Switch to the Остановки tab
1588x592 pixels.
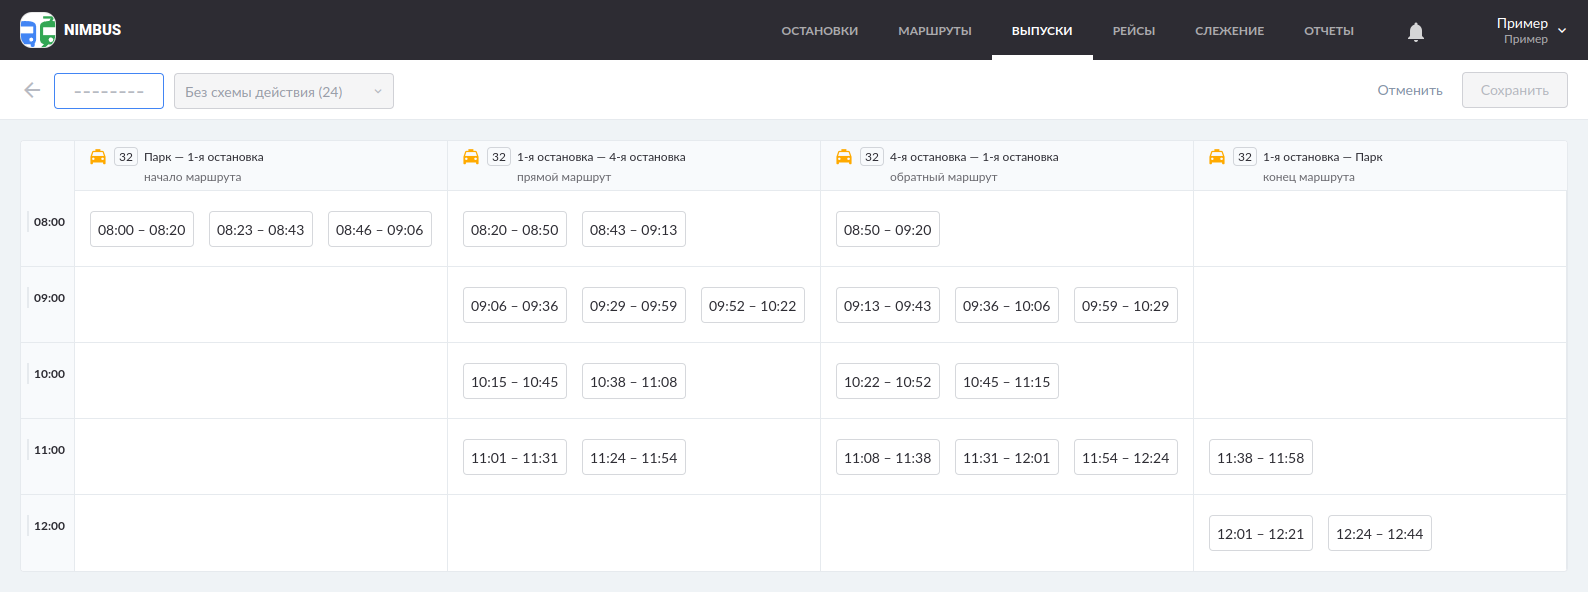coord(820,31)
